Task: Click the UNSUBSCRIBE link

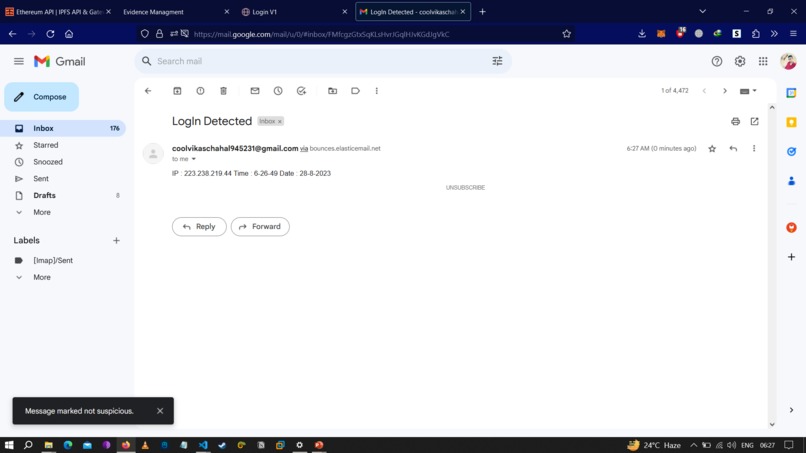Action: pyautogui.click(x=465, y=188)
